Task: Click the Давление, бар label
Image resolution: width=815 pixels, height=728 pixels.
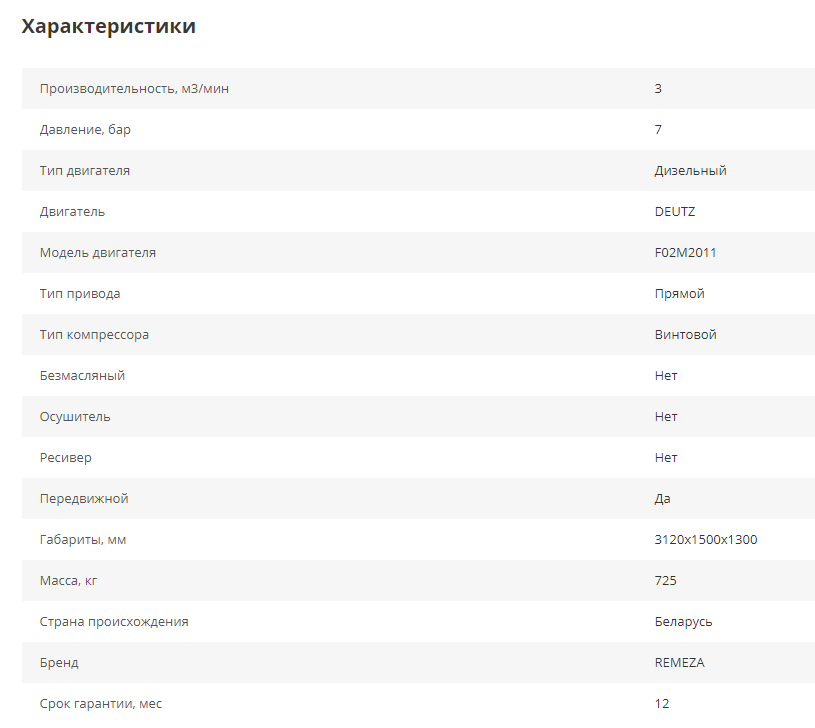Action: tap(86, 130)
